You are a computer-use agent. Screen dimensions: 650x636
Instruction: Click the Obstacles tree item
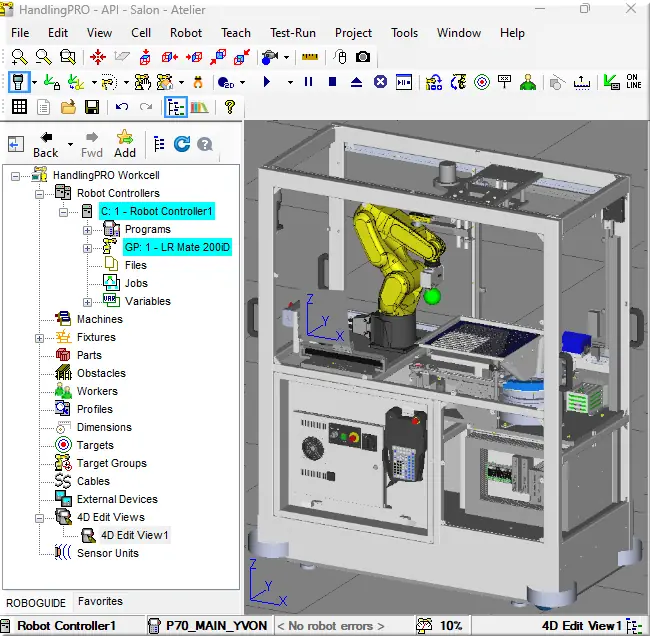[x=101, y=373]
